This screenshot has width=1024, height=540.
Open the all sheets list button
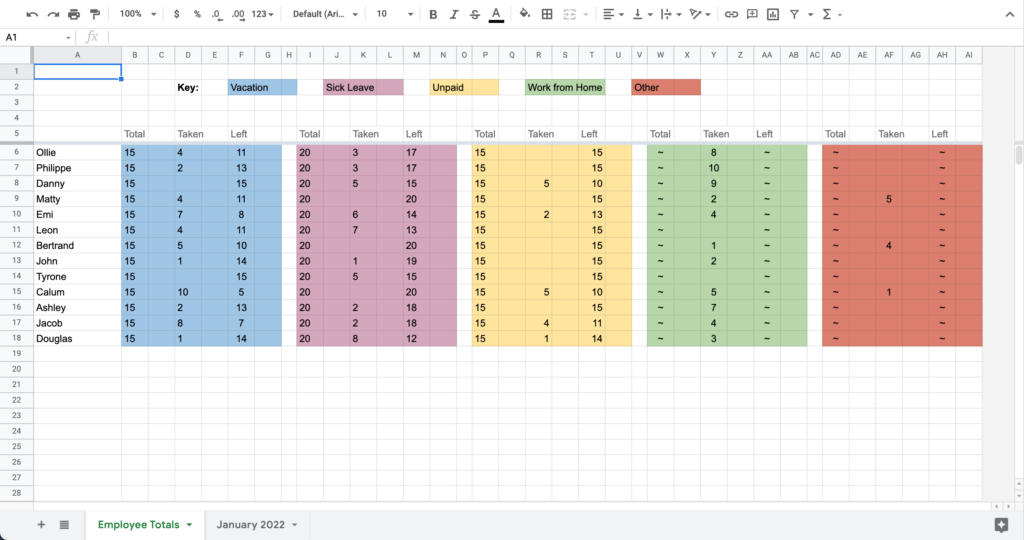pyautogui.click(x=64, y=524)
